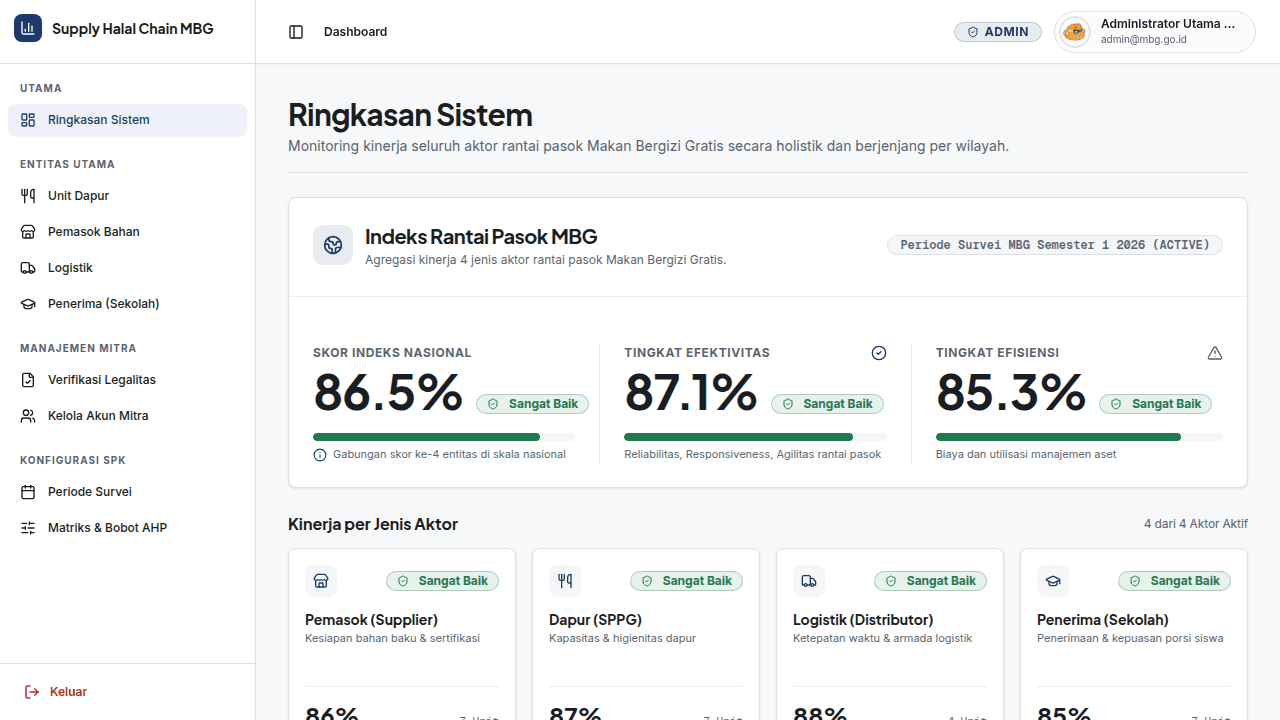The image size is (1280, 720).
Task: Go to Periode Survei configuration
Action: (x=127, y=492)
